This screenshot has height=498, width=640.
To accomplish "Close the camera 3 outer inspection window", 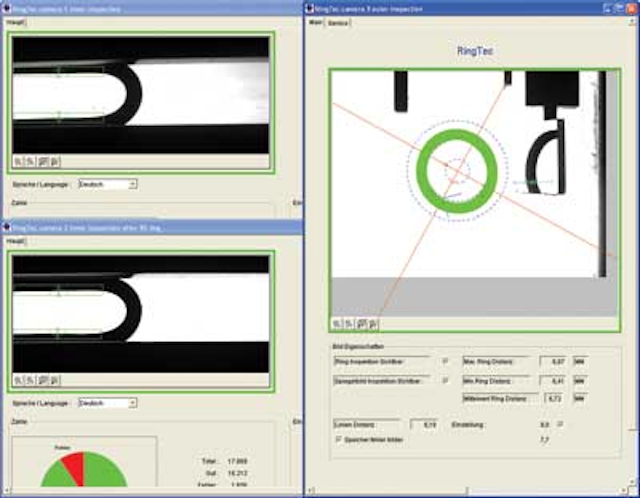I will tap(631, 8).
